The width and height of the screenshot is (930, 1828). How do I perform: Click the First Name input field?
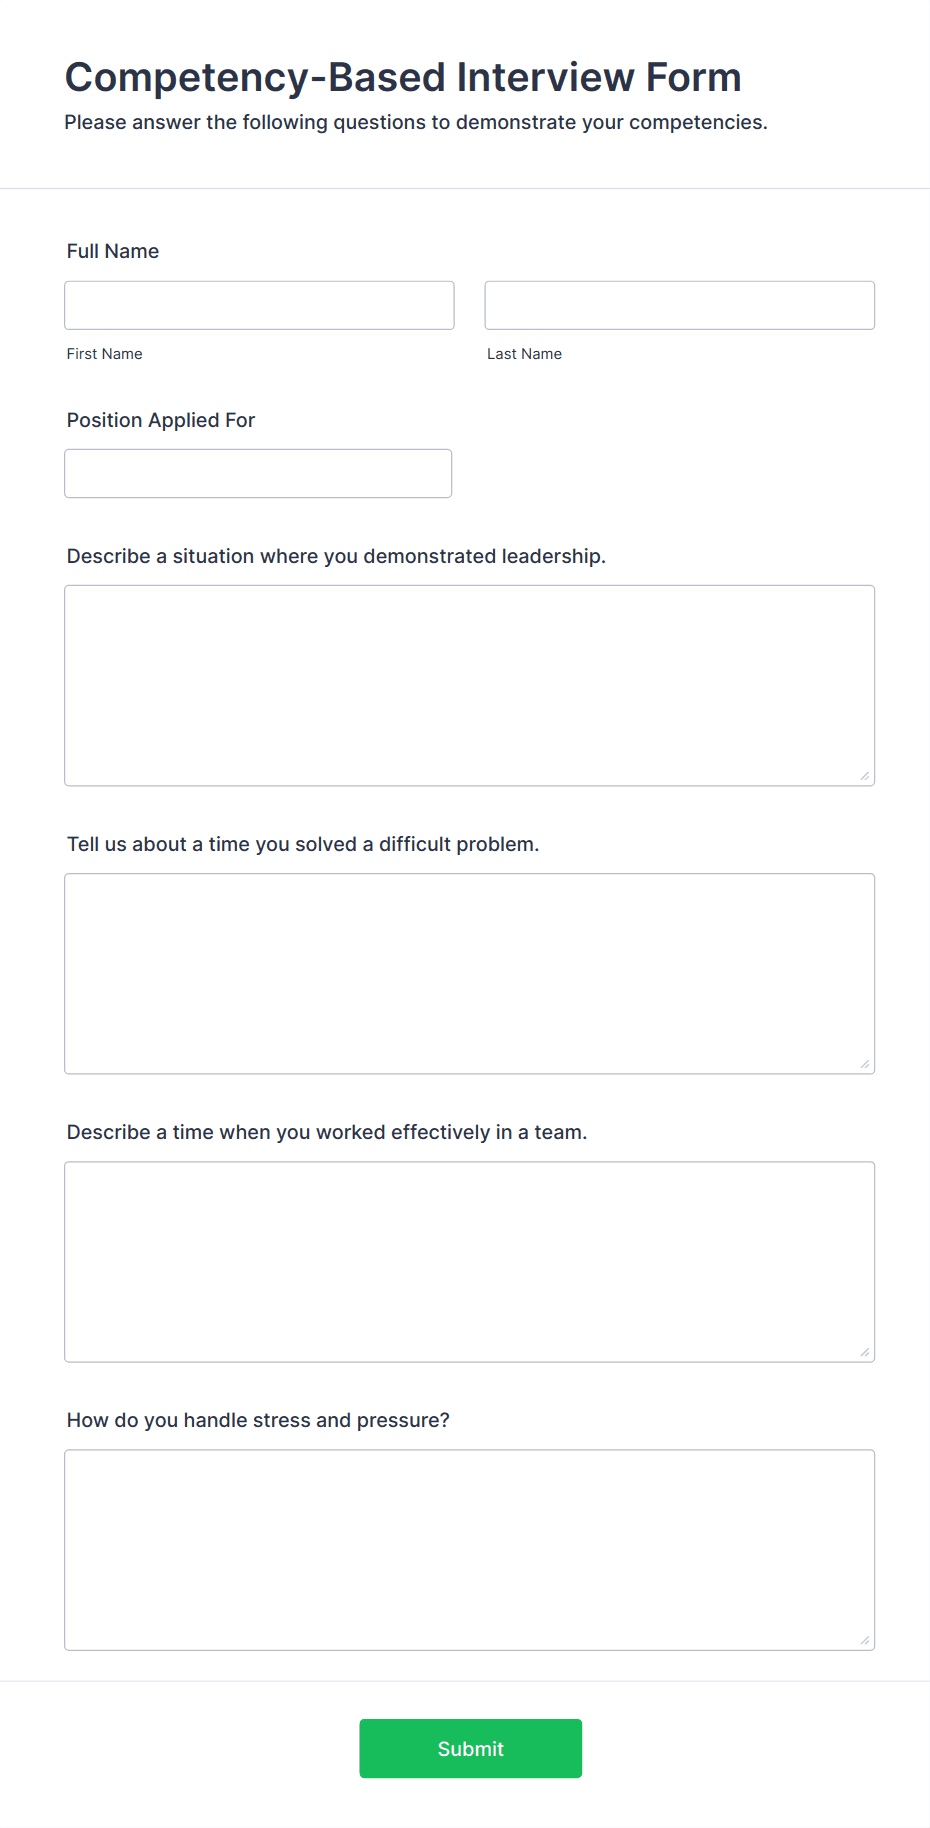[x=258, y=305]
